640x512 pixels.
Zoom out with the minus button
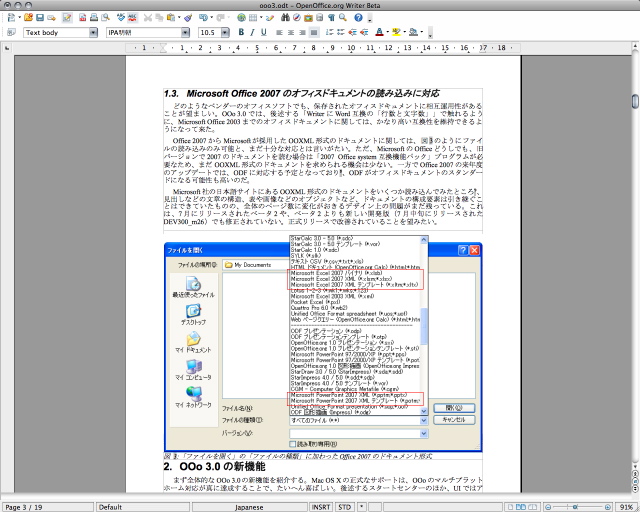[x=548, y=507]
